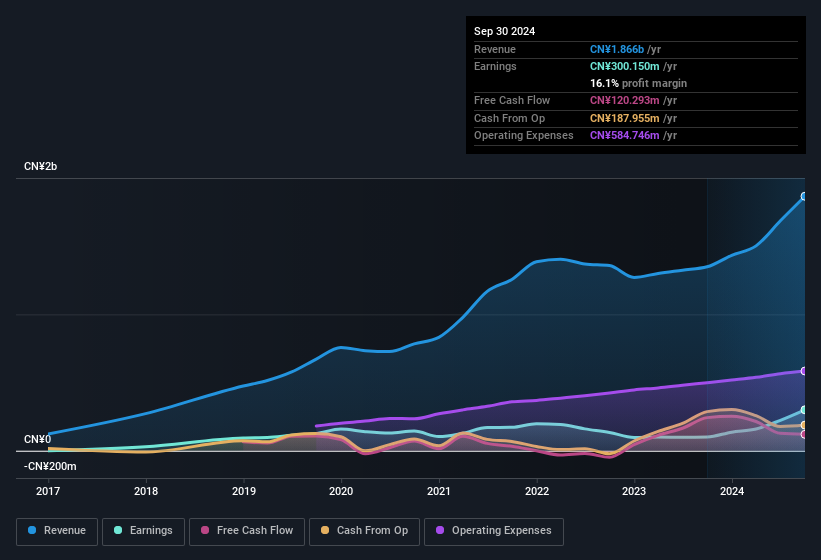Screen dimensions: 821x560
Task: Click the orange Cash From Op endpoint marker
Action: click(804, 425)
